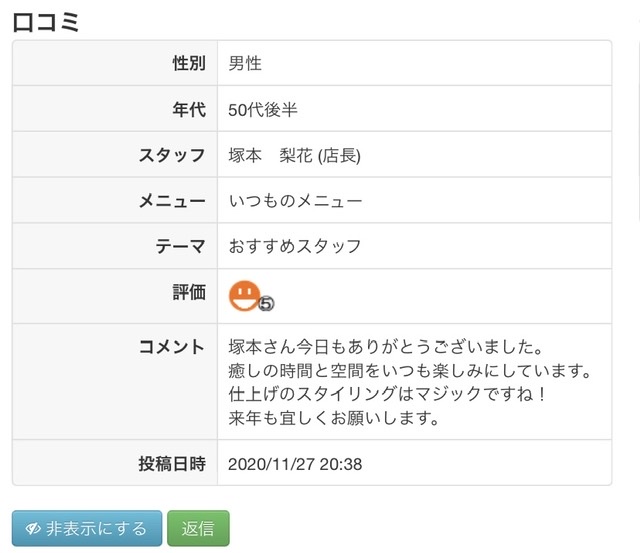
Task: Click the 評価 row label
Action: click(x=189, y=292)
